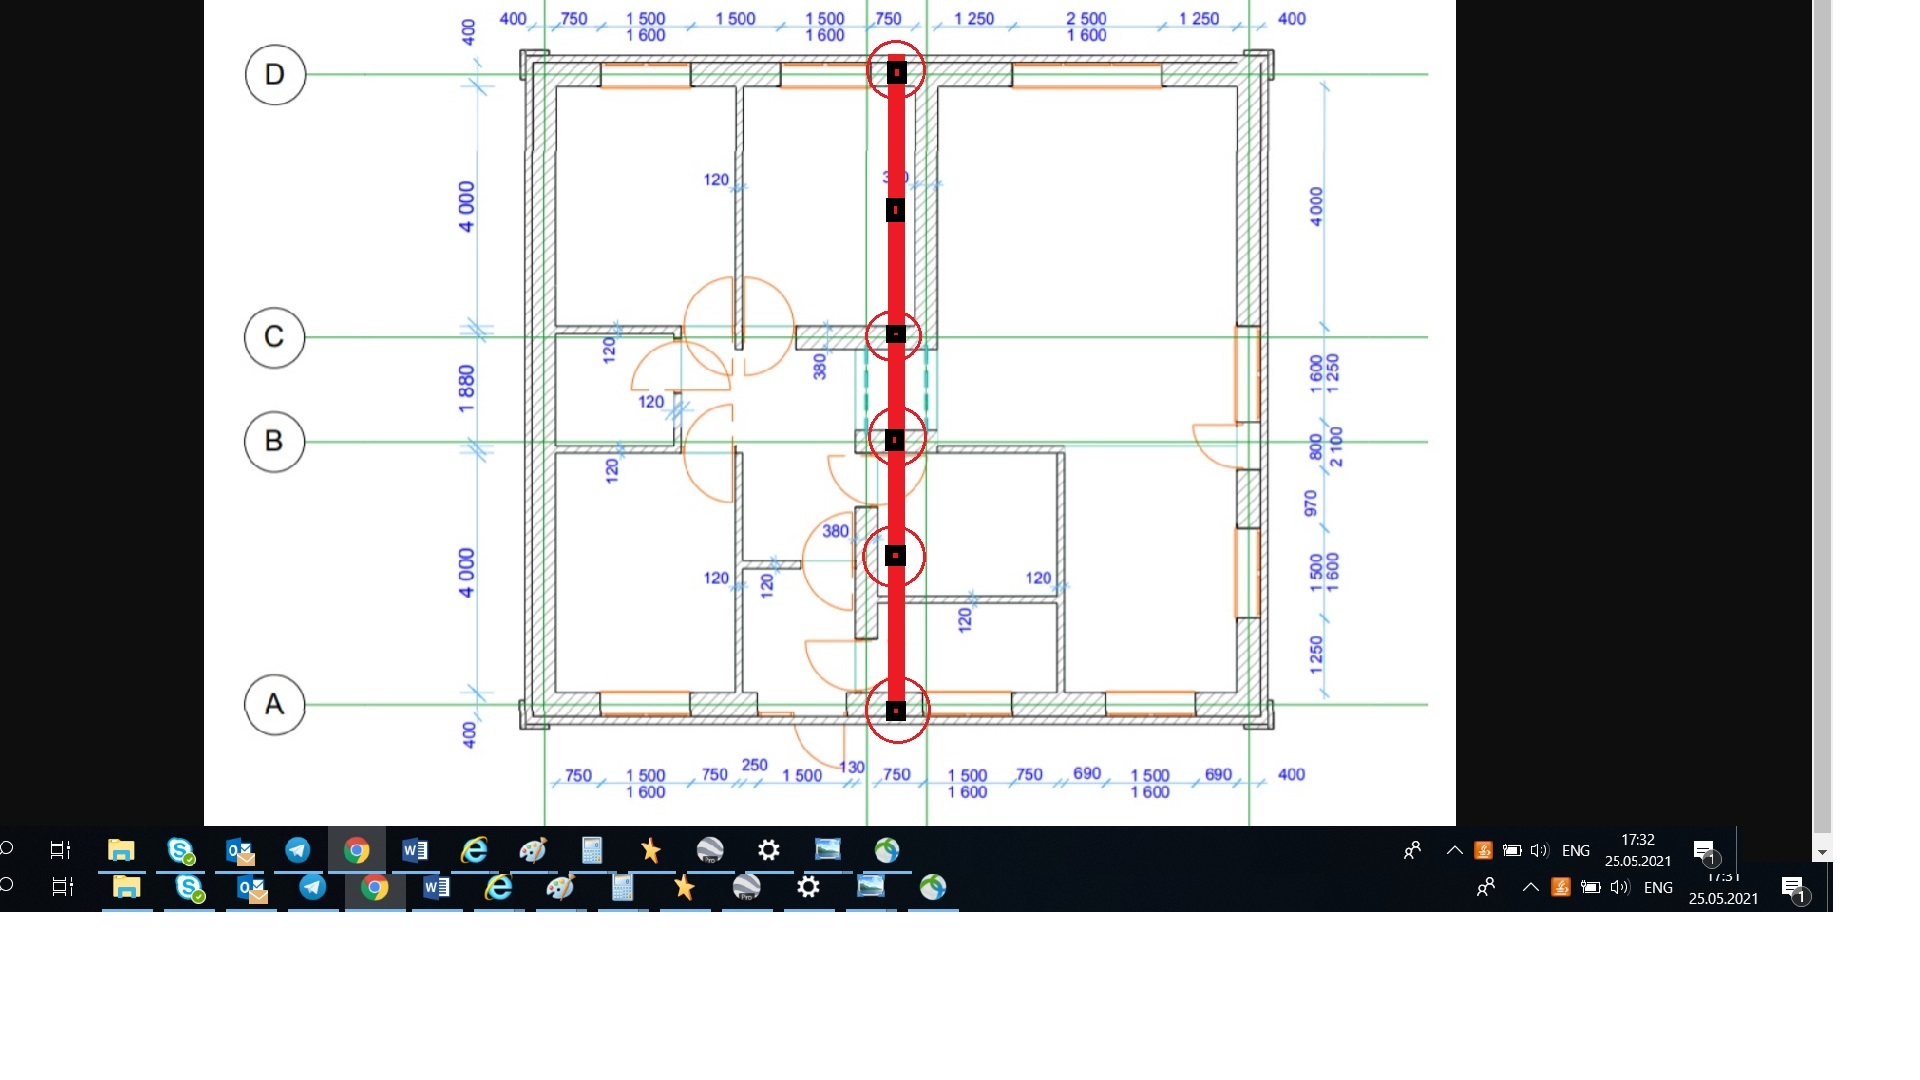
Task: Open Outlook in the bottom taskbar
Action: click(x=251, y=888)
